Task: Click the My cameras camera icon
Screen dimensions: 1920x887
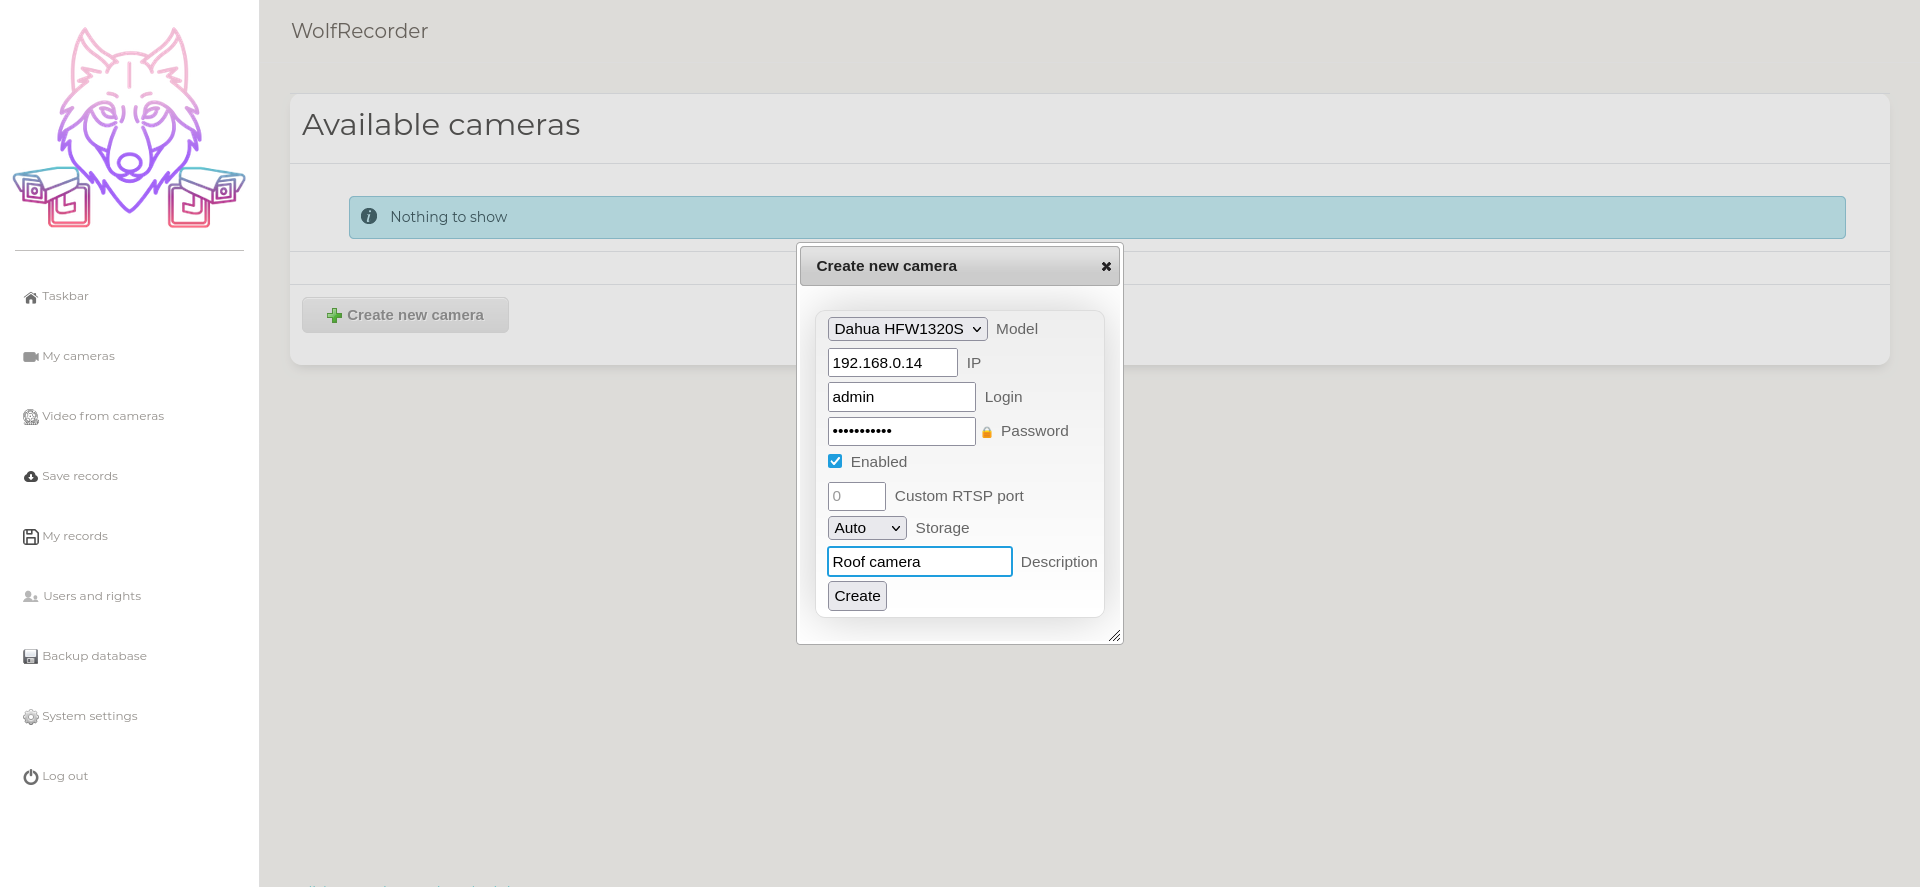Action: pyautogui.click(x=30, y=357)
